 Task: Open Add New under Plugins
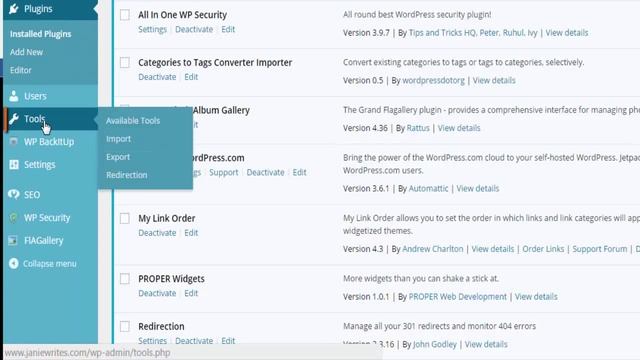[26, 52]
